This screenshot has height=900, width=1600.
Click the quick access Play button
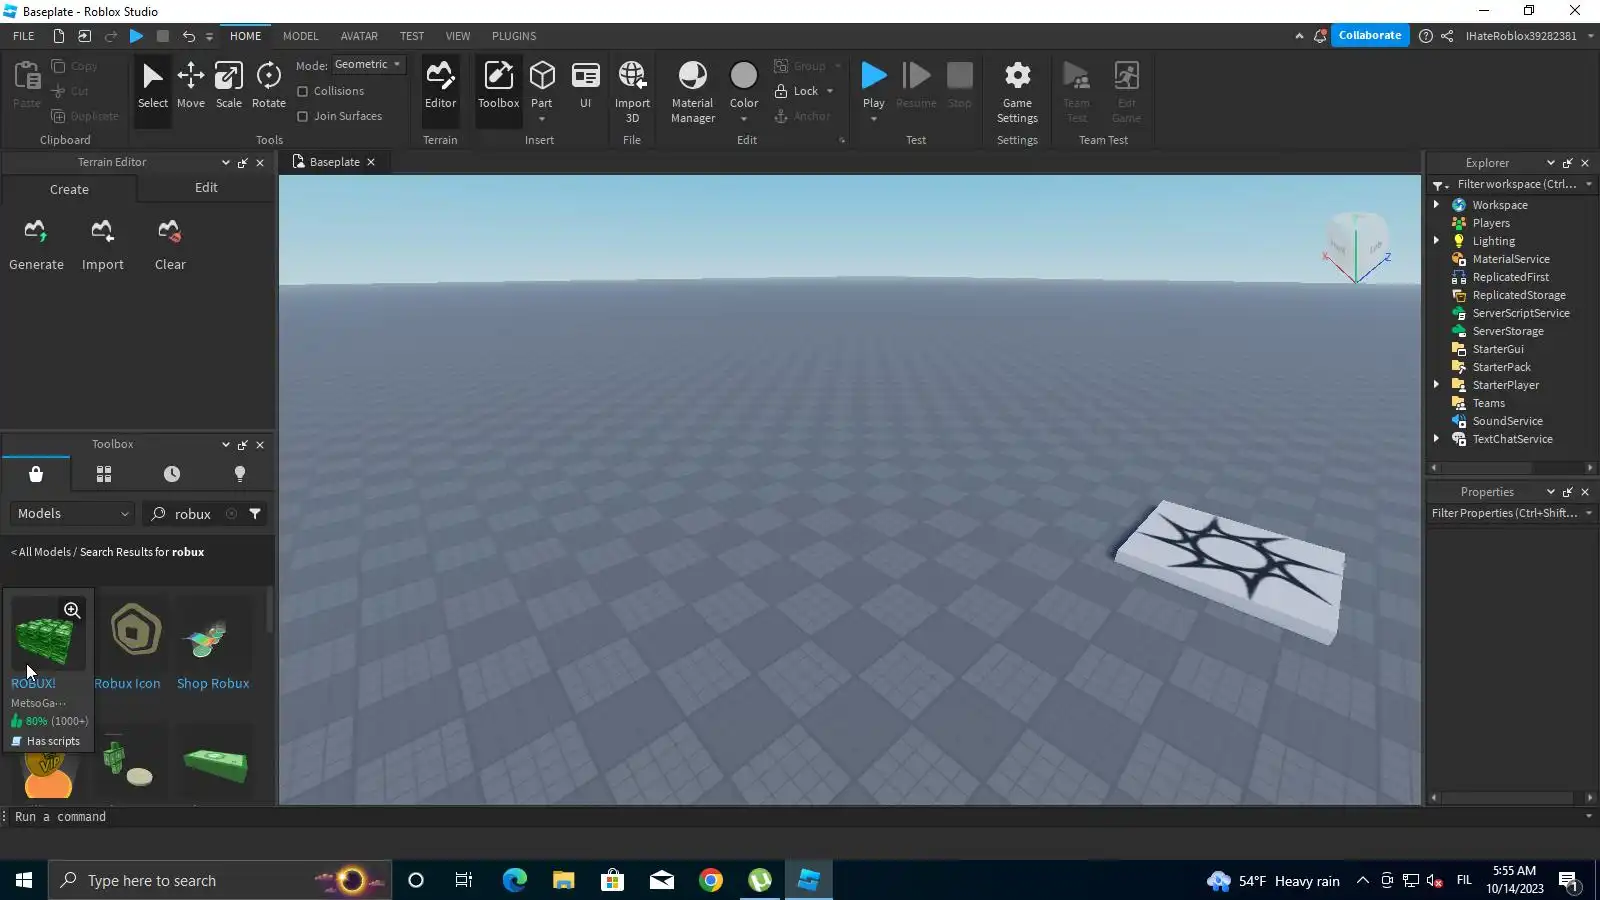pos(137,36)
